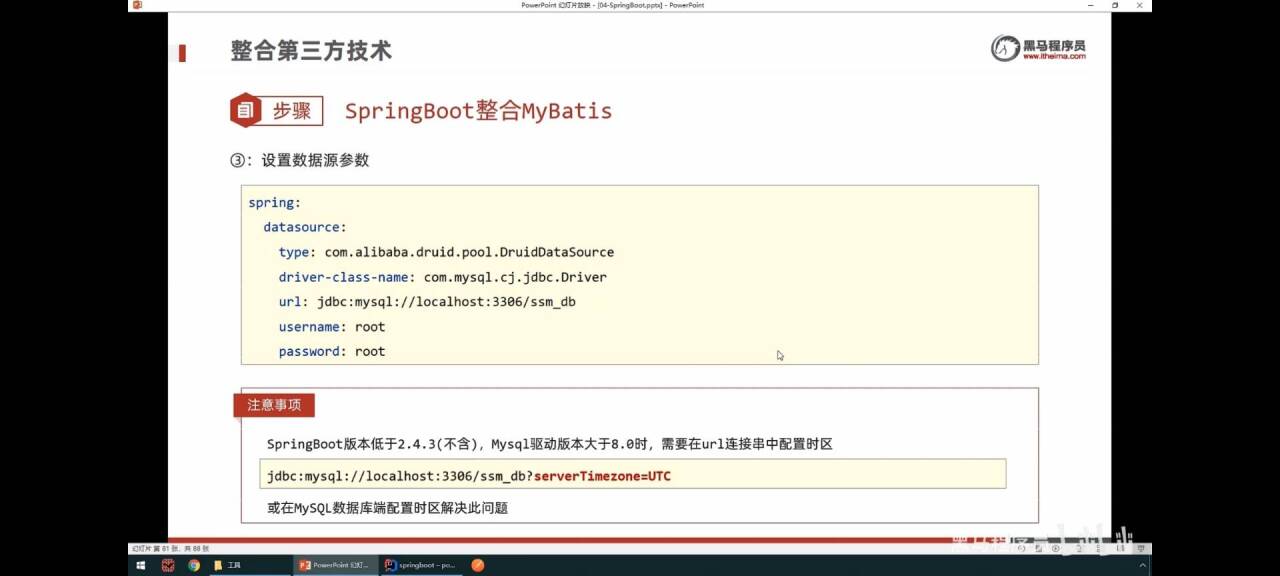
Task: Launch Chrome from the taskbar
Action: pos(194,565)
